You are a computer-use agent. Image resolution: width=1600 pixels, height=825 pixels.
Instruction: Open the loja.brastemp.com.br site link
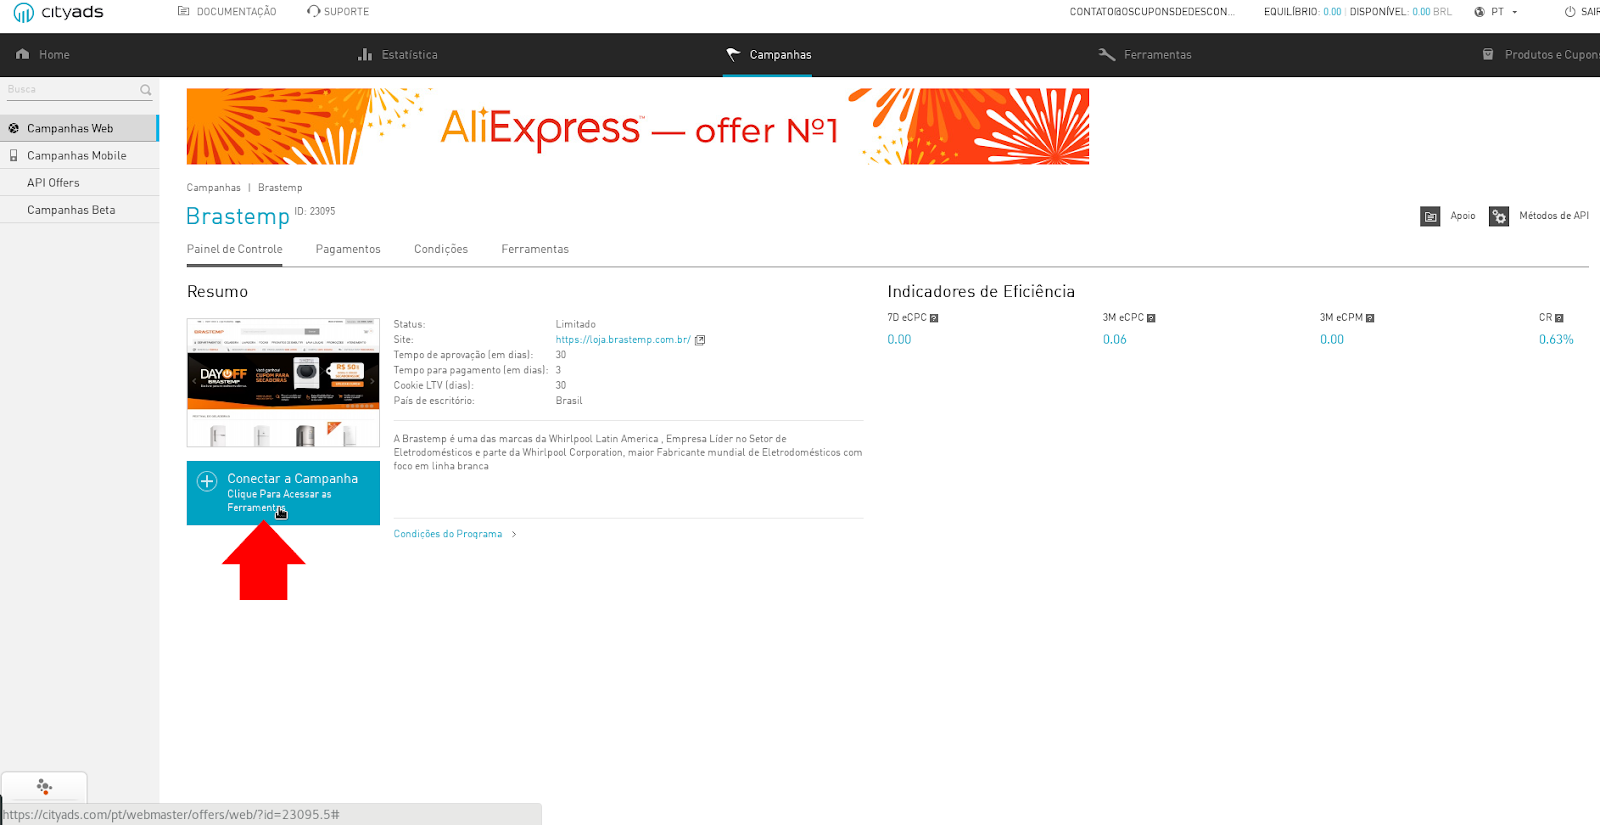click(623, 340)
